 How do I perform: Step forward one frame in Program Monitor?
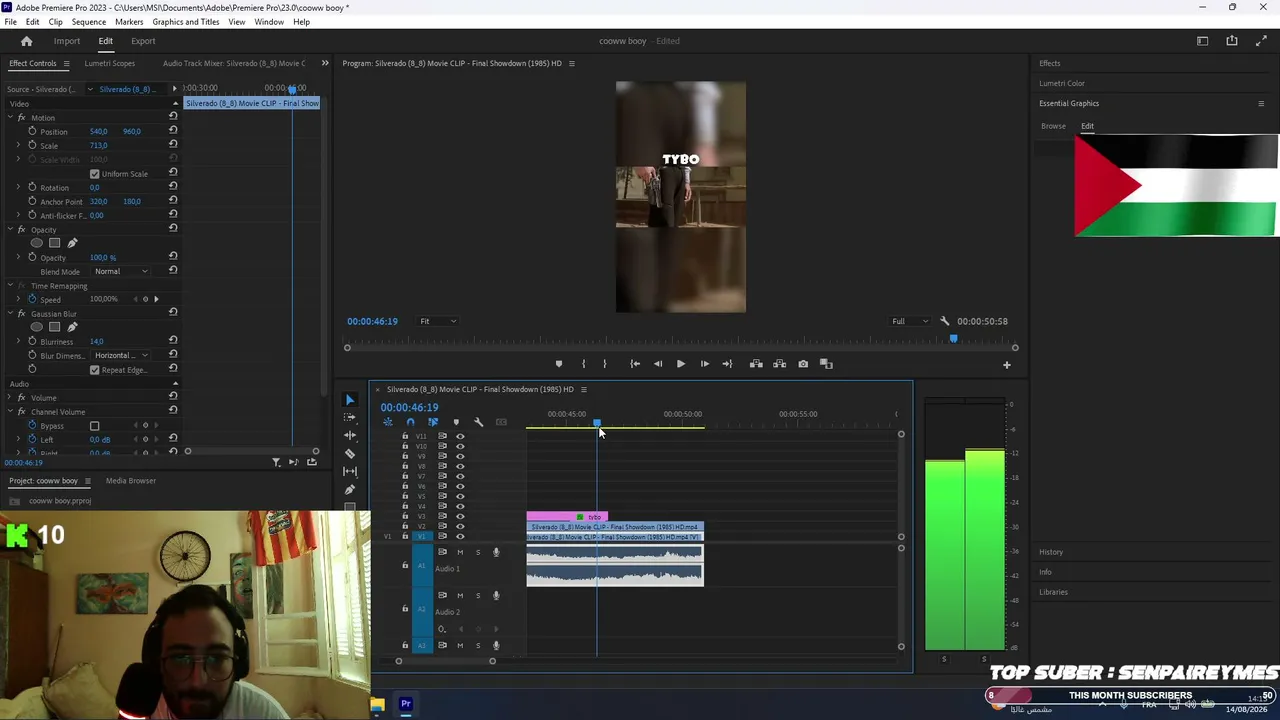[x=704, y=364]
